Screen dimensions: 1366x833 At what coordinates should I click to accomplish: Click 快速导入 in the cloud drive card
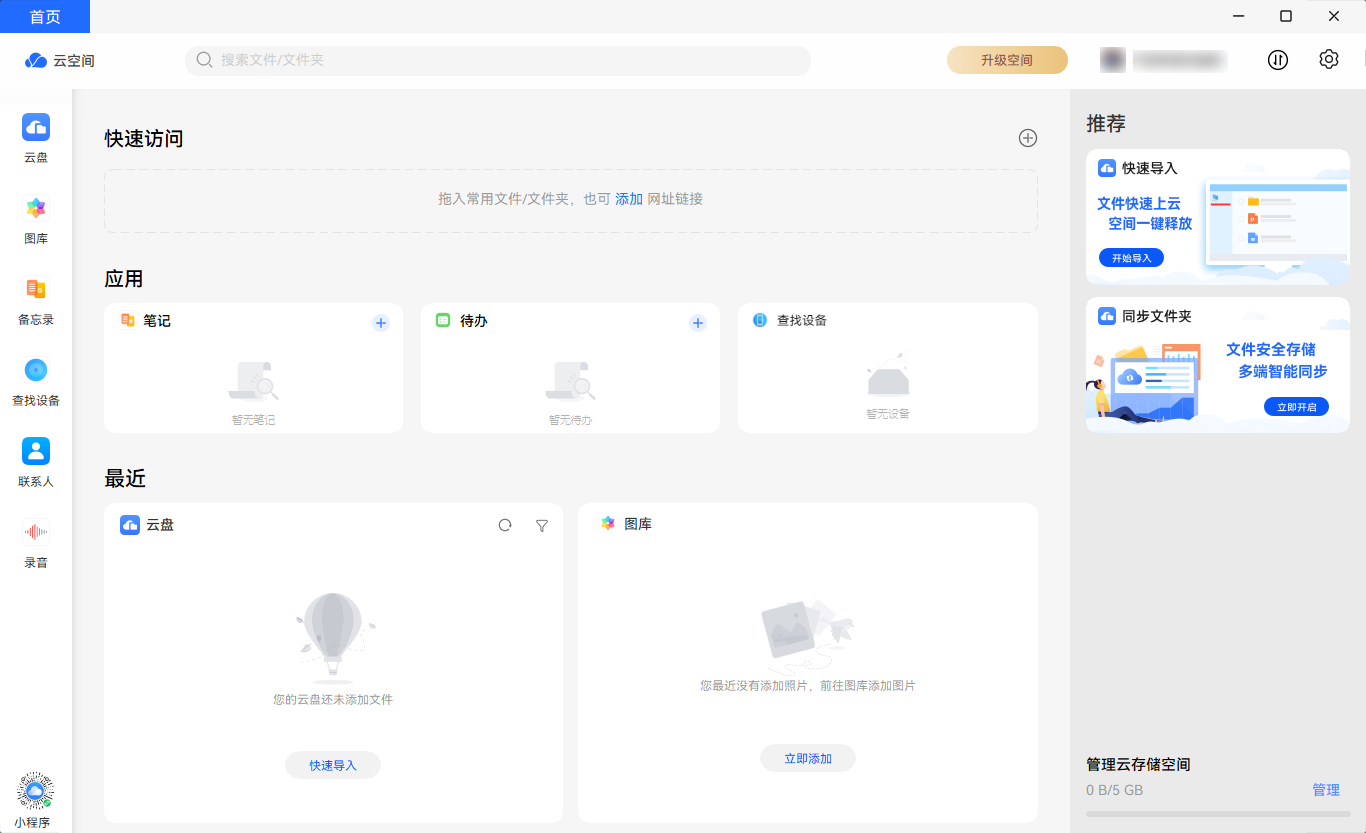click(333, 764)
